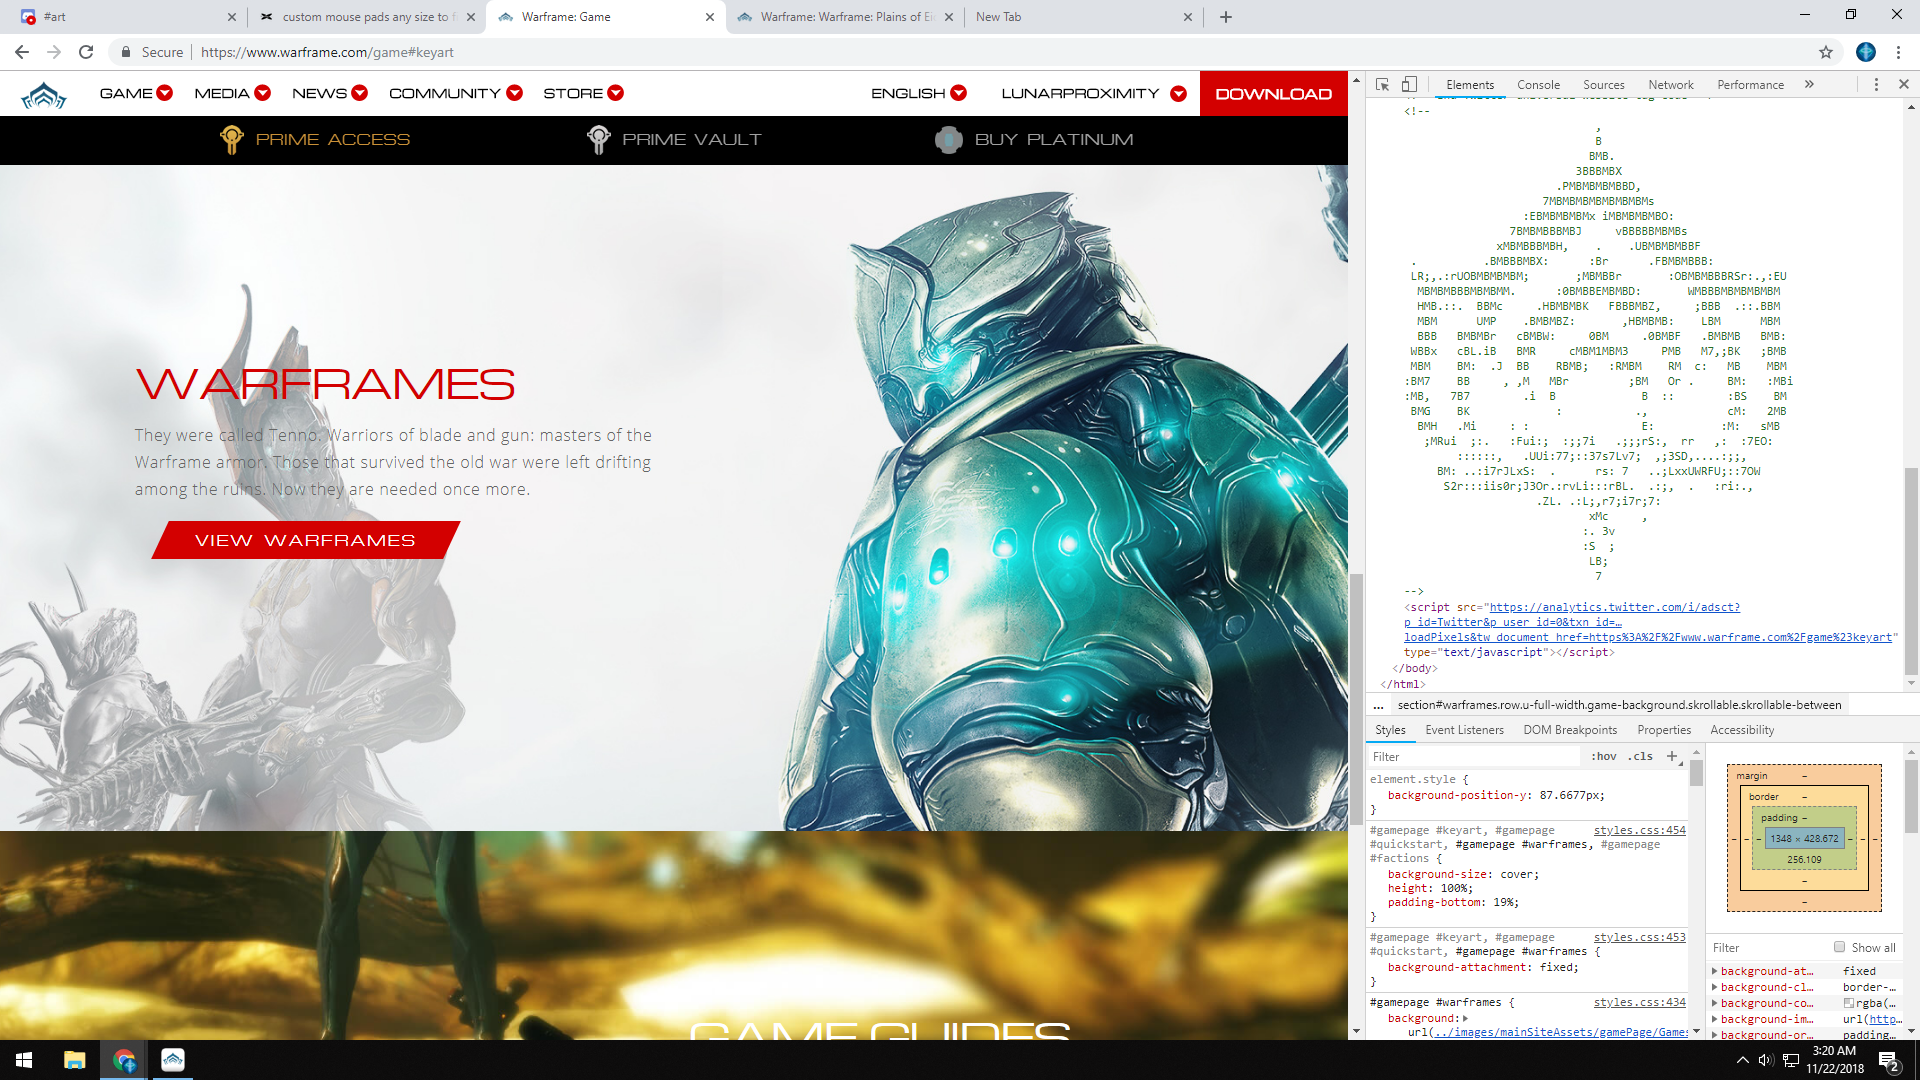Toggle the :hov element state panel
The image size is (1920, 1080).
point(1604,756)
